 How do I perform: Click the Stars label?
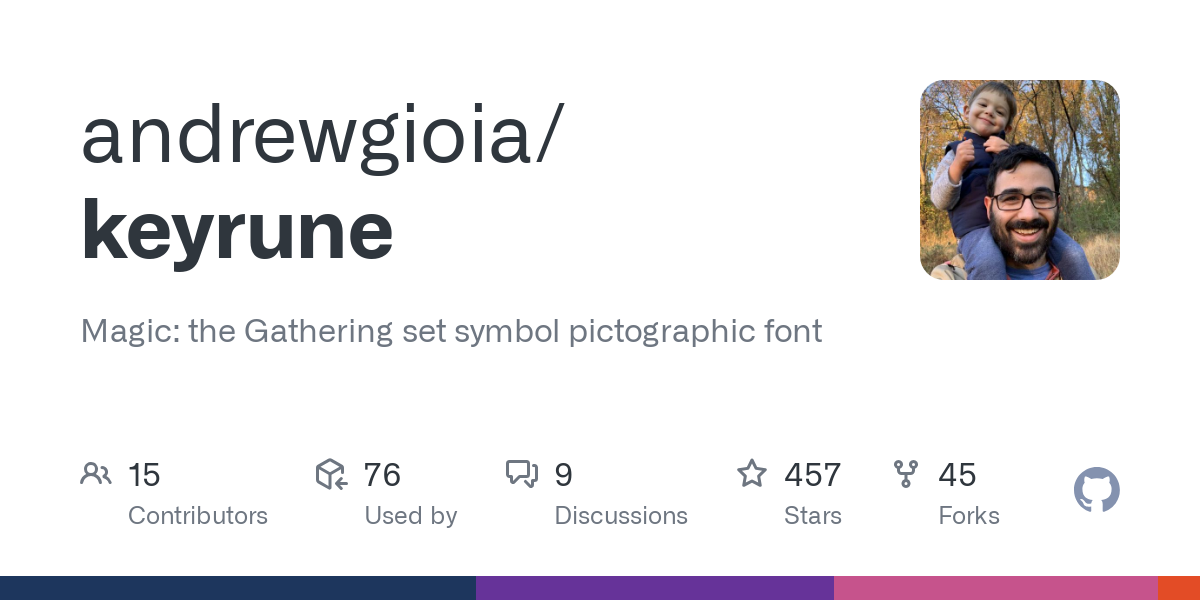coord(813,516)
